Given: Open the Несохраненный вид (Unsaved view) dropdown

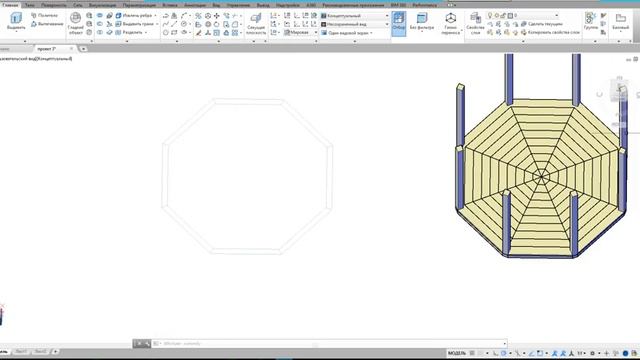Looking at the screenshot, I should 354,24.
